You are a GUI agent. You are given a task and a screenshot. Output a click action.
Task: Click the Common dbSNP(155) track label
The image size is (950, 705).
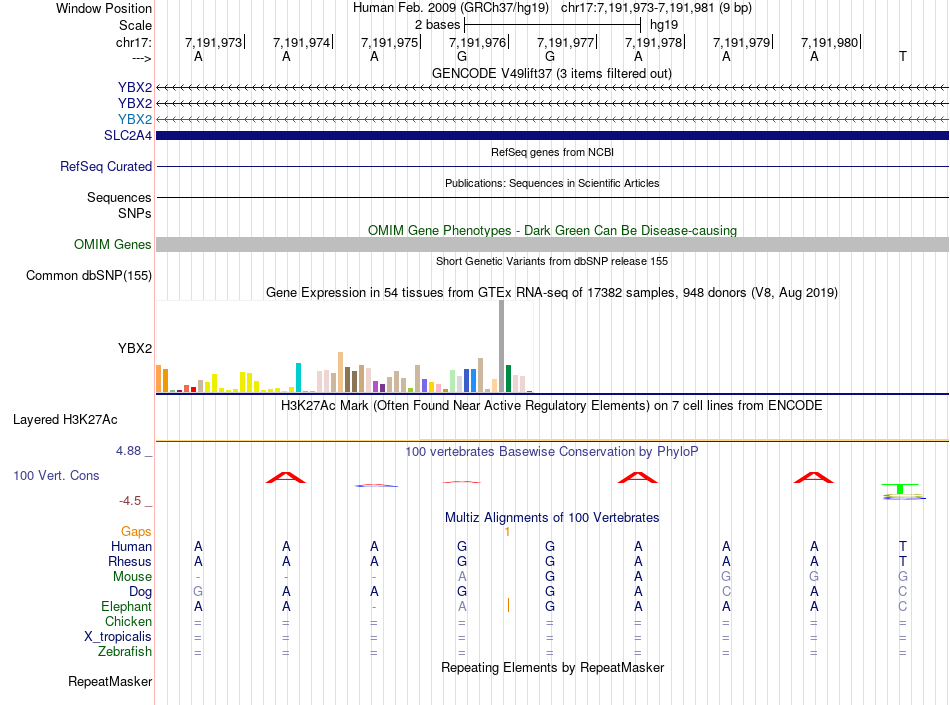[x=89, y=275]
